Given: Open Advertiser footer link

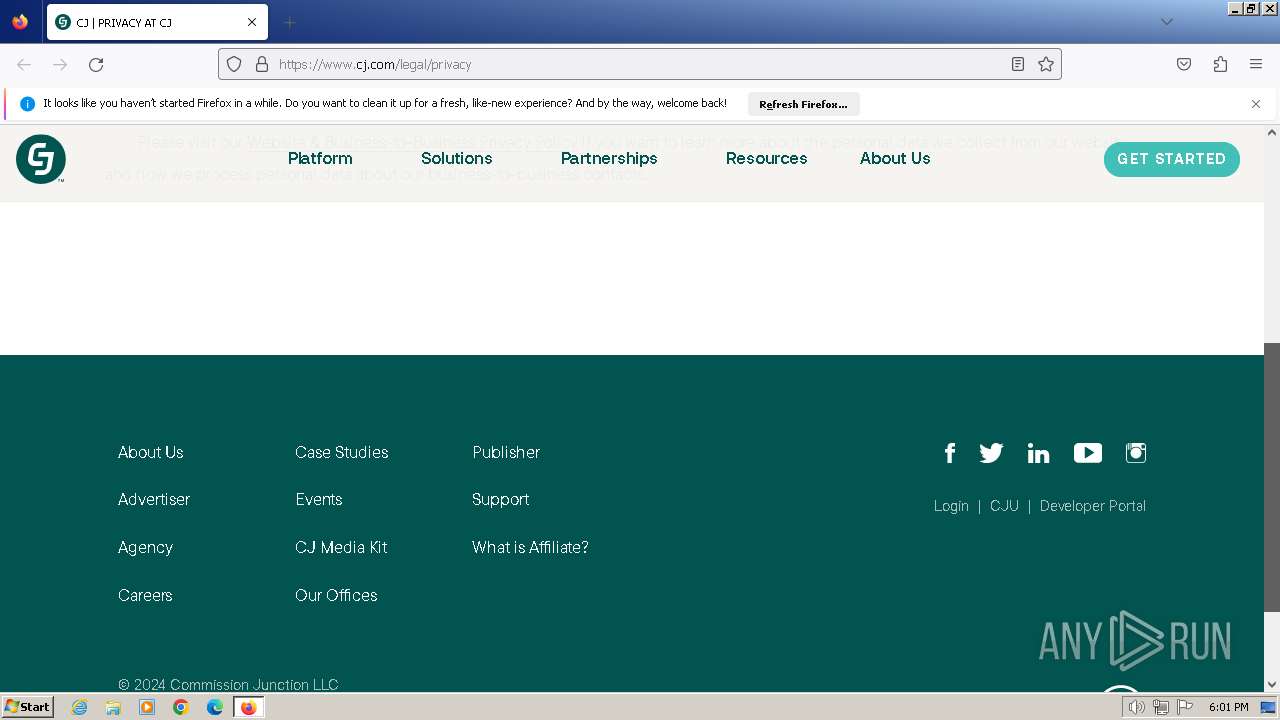Looking at the screenshot, I should pyautogui.click(x=154, y=499).
